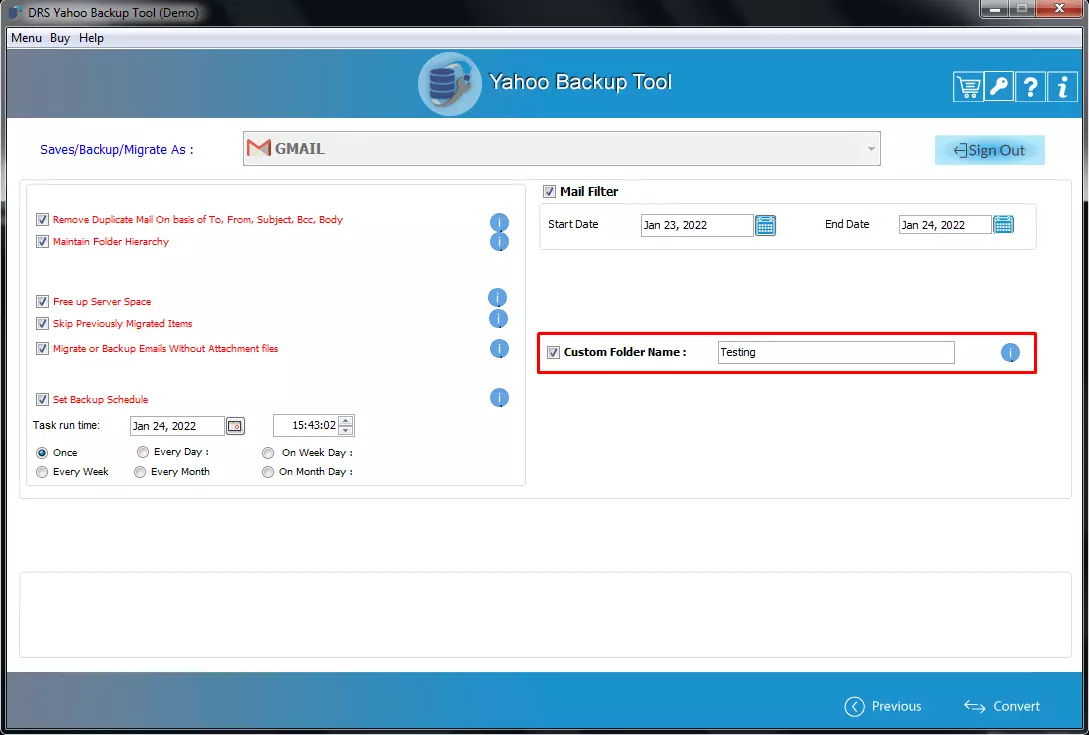Uncheck Remove Duplicate Mail checkbox
The width and height of the screenshot is (1089, 735).
[42, 220]
